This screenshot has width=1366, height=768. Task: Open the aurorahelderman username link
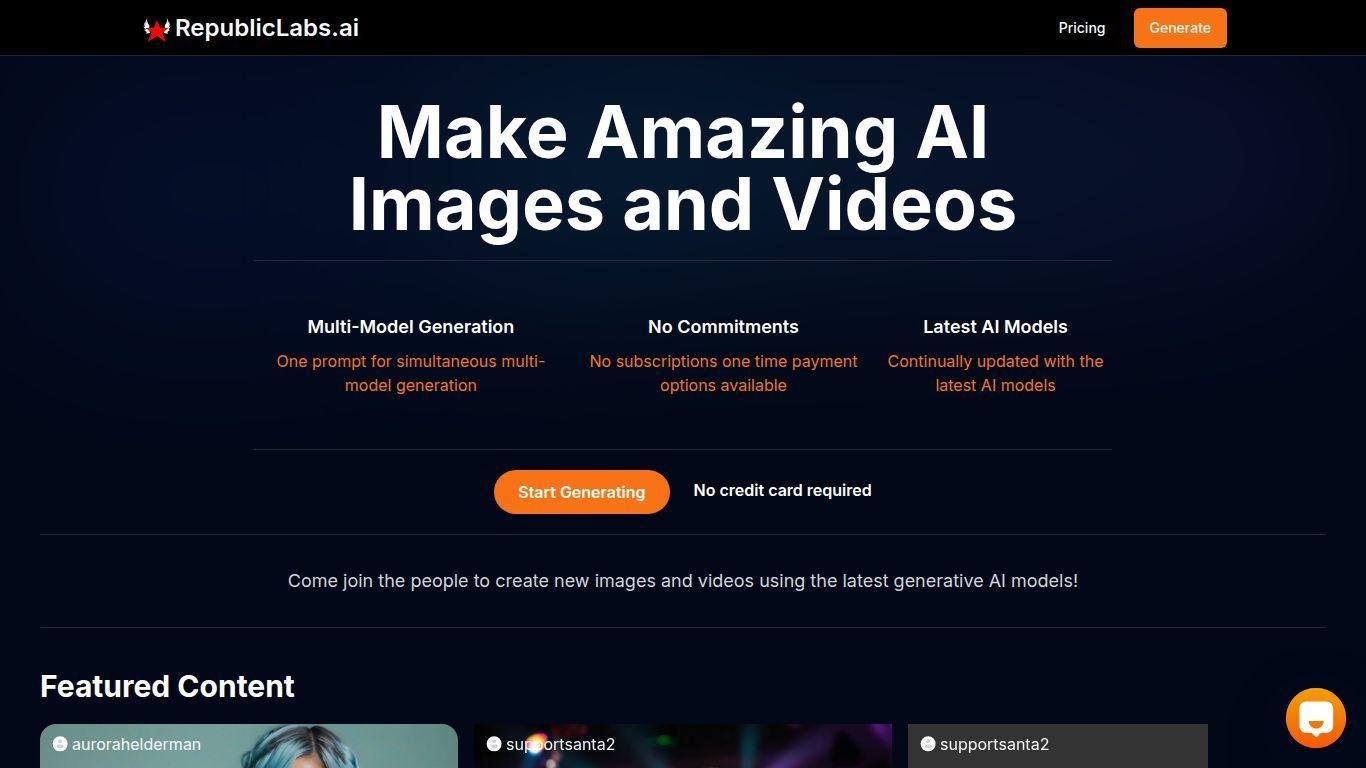[x=136, y=744]
